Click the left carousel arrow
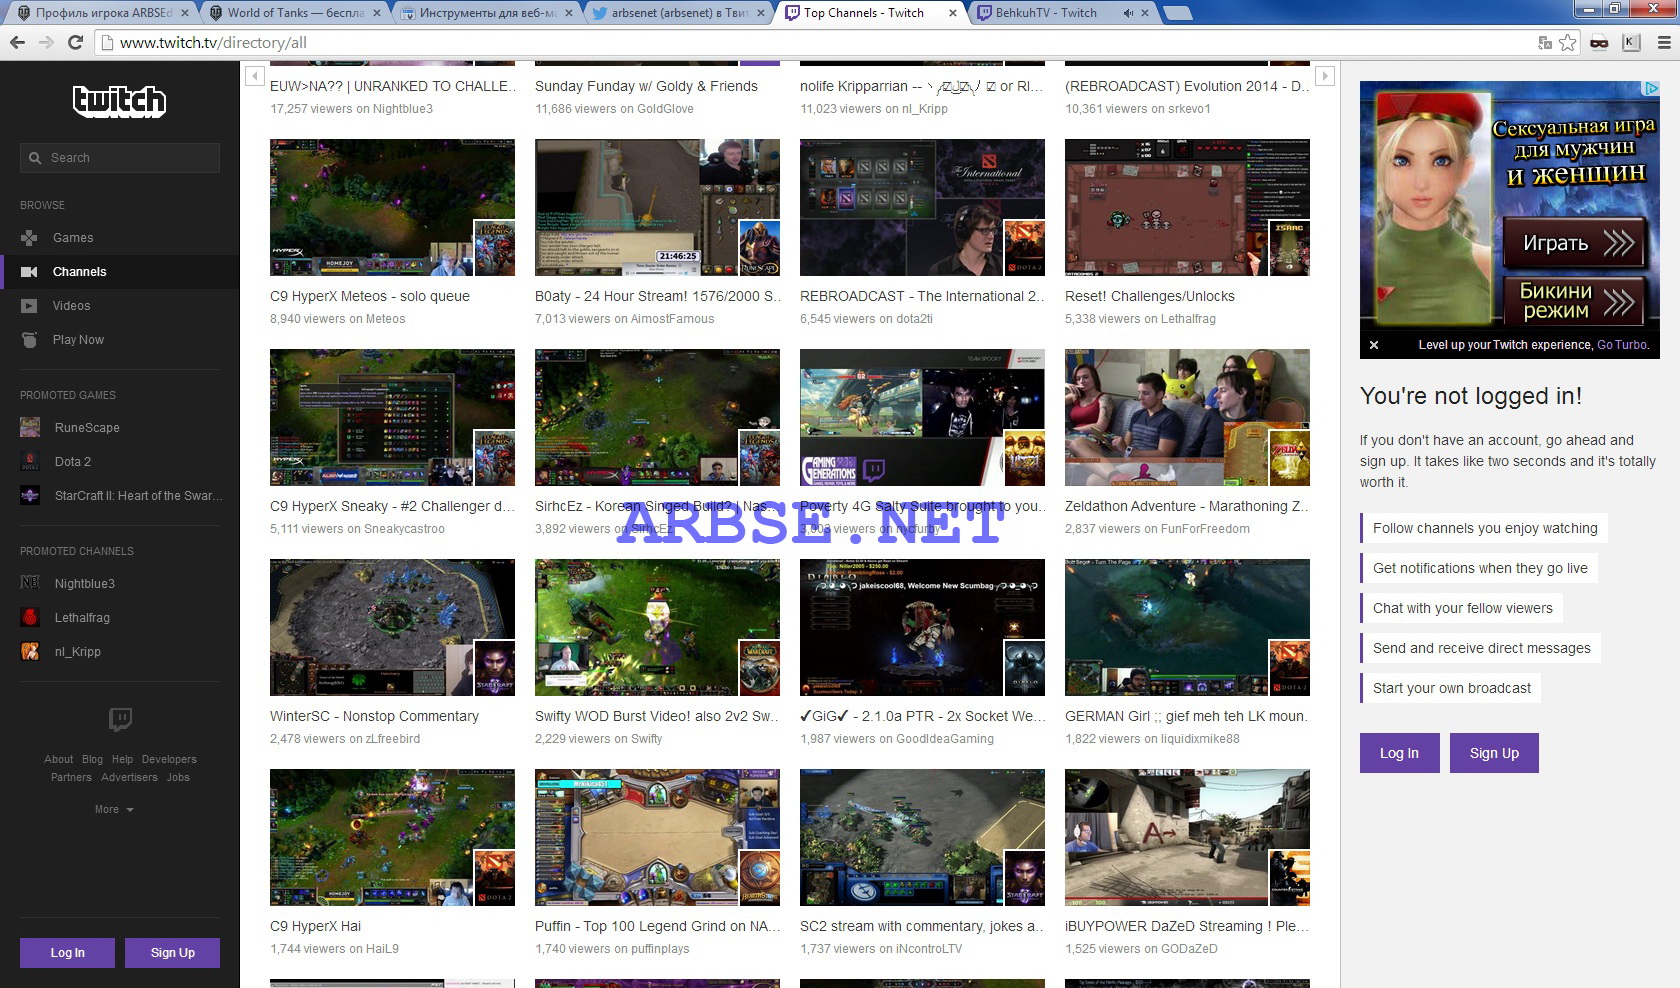The height and width of the screenshot is (988, 1680). [x=254, y=76]
